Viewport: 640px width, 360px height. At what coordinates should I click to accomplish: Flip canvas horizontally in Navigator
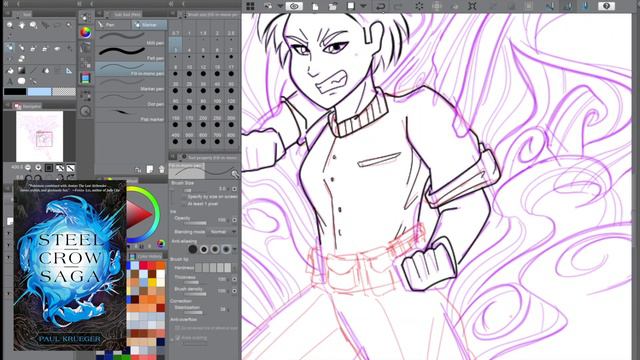point(60,168)
